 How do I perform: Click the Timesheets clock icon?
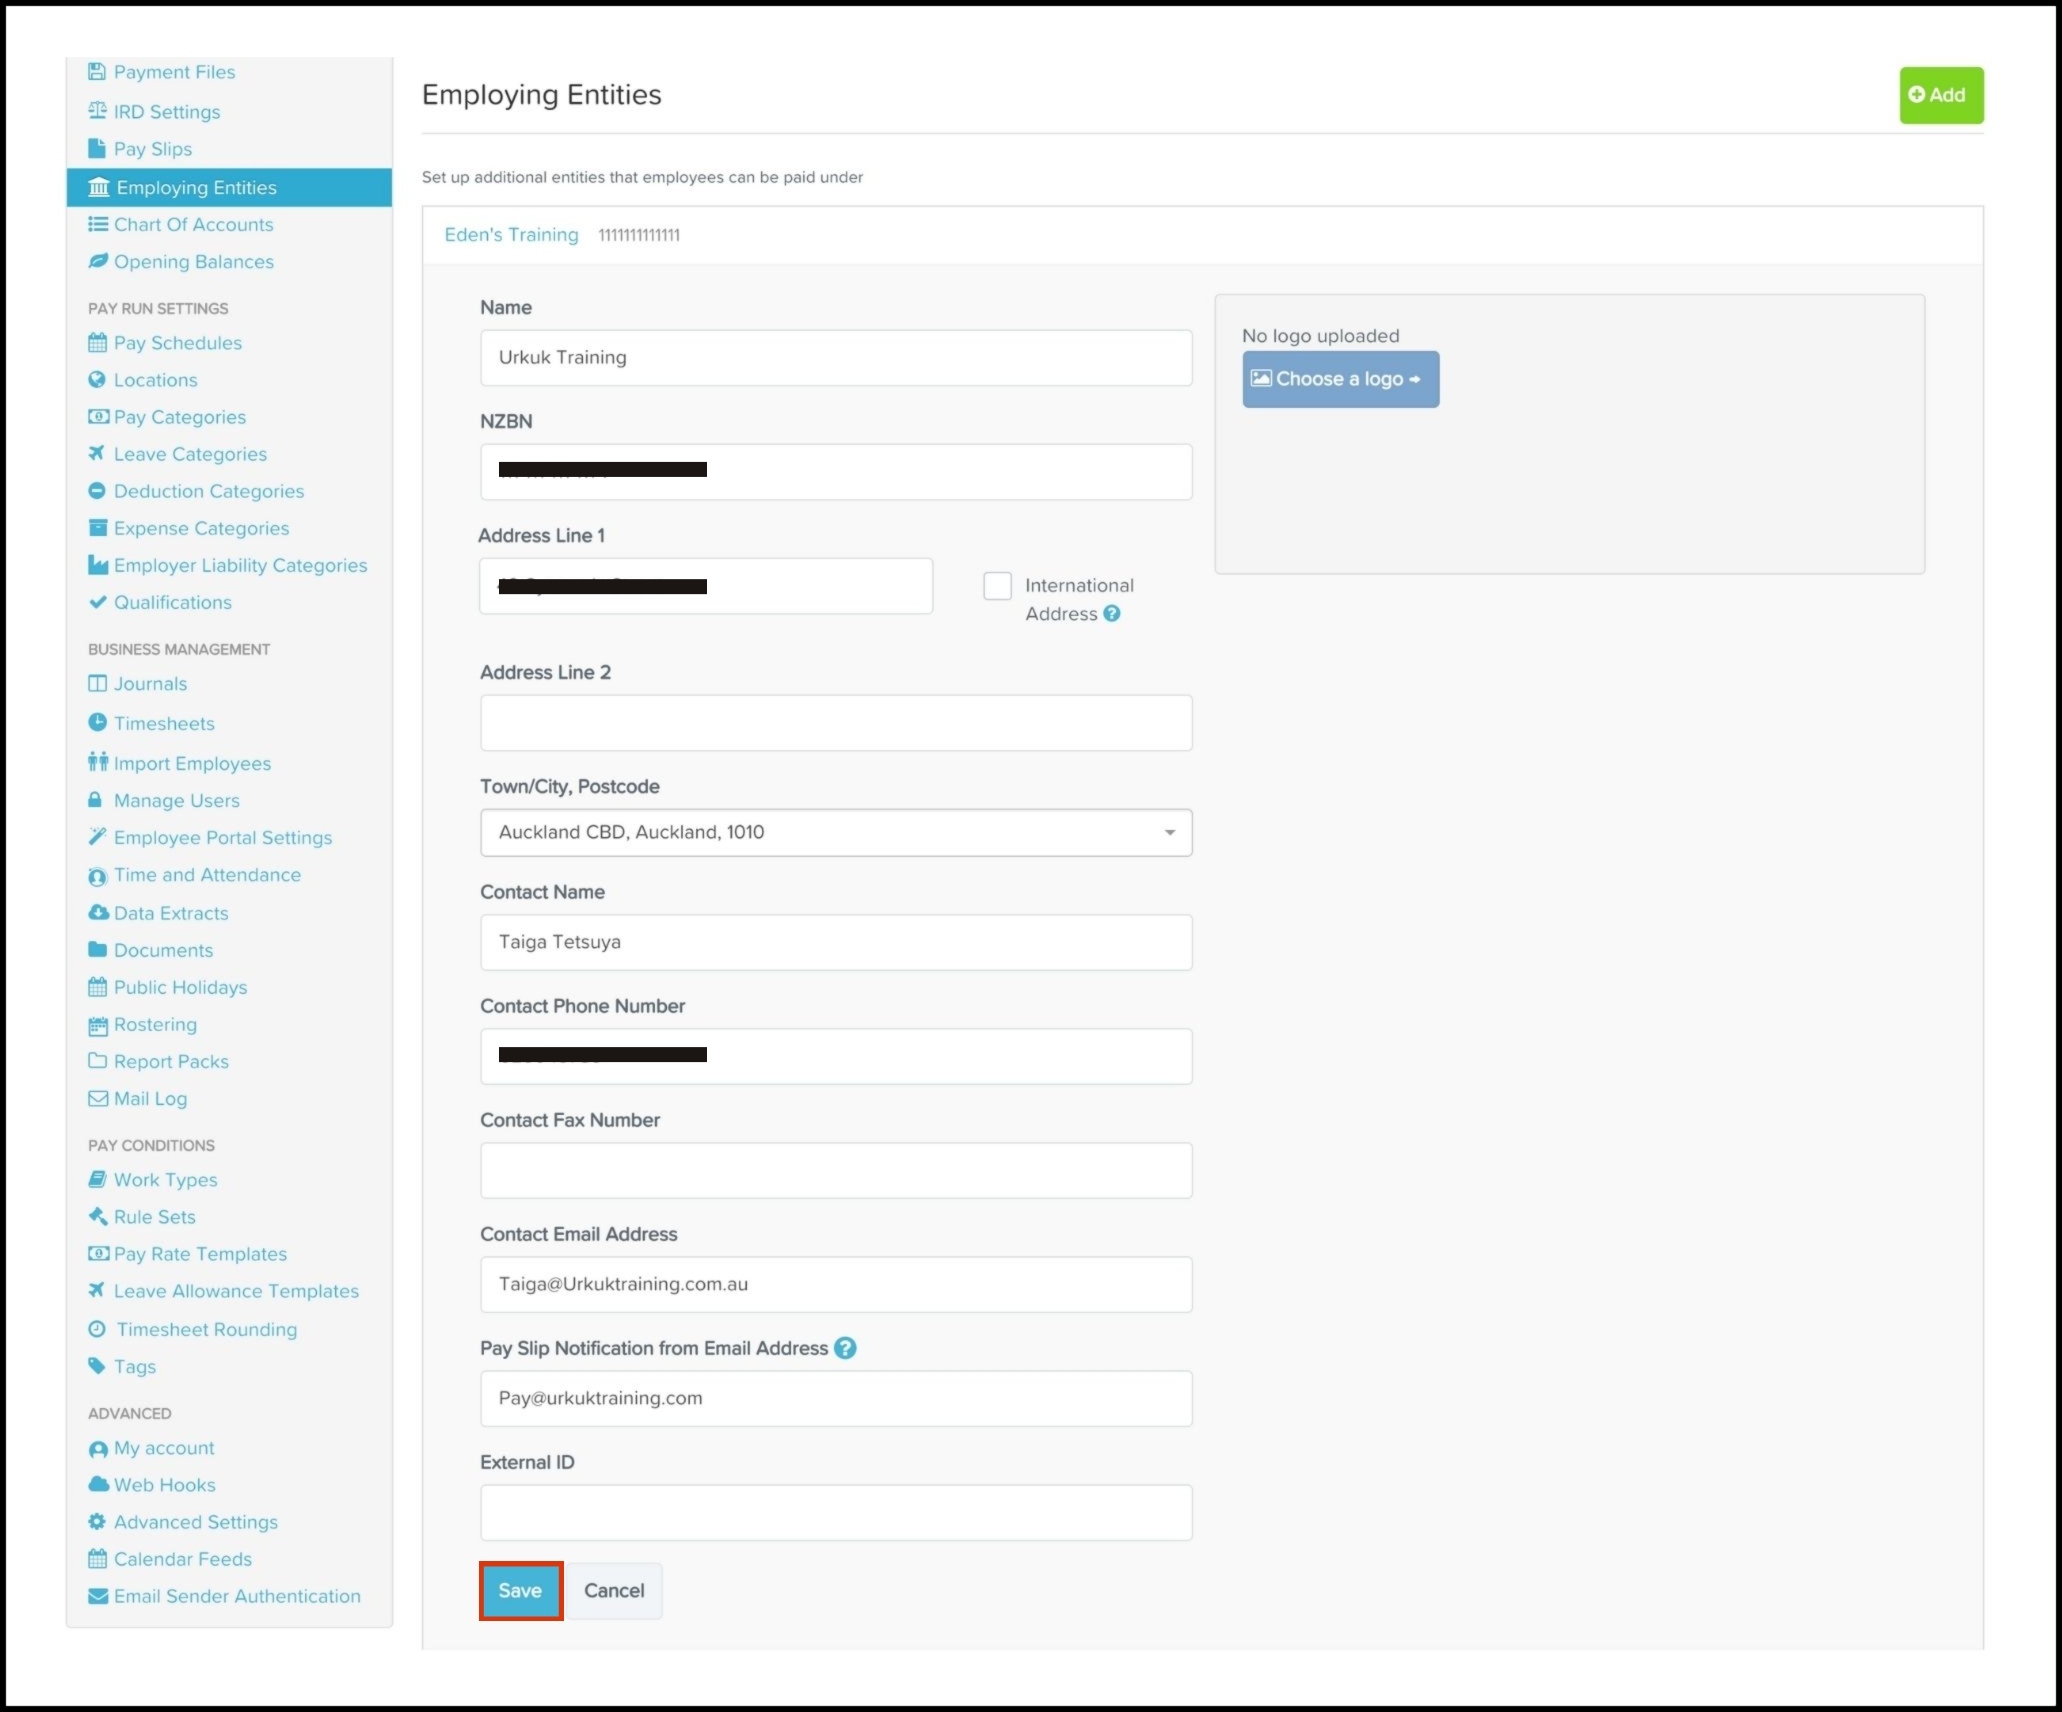coord(97,723)
